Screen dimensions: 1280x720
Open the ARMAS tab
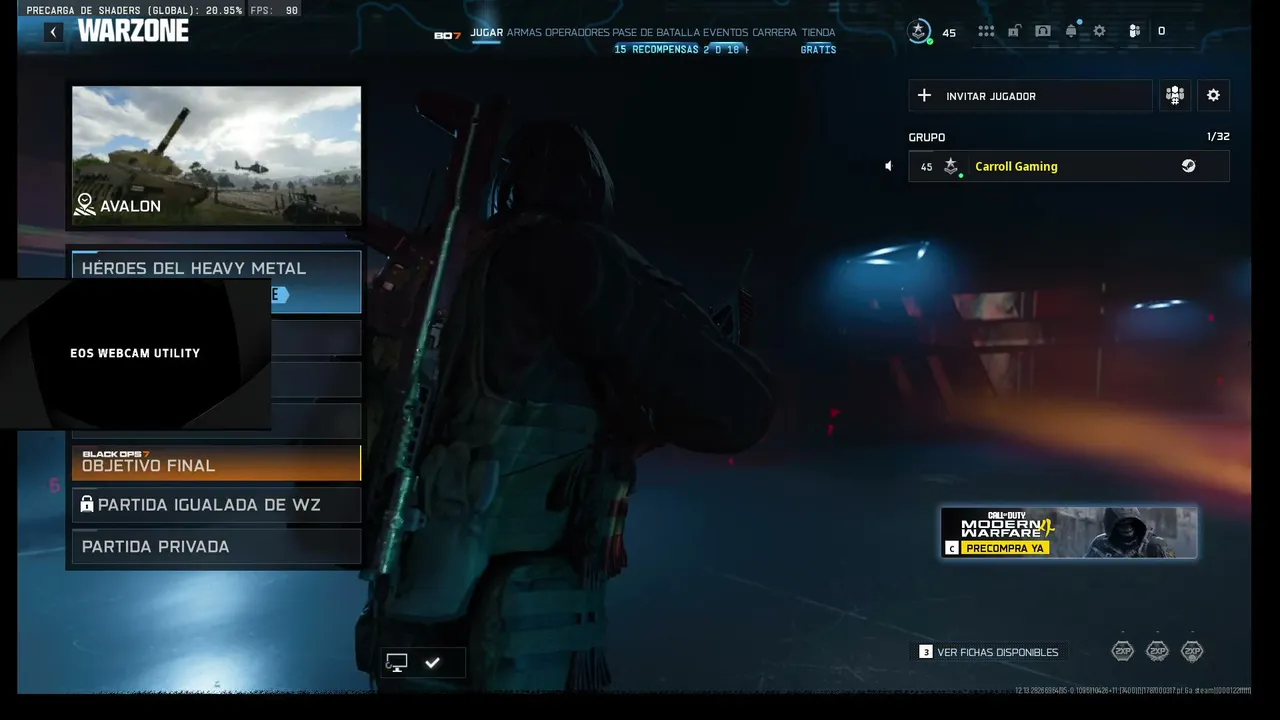click(524, 32)
